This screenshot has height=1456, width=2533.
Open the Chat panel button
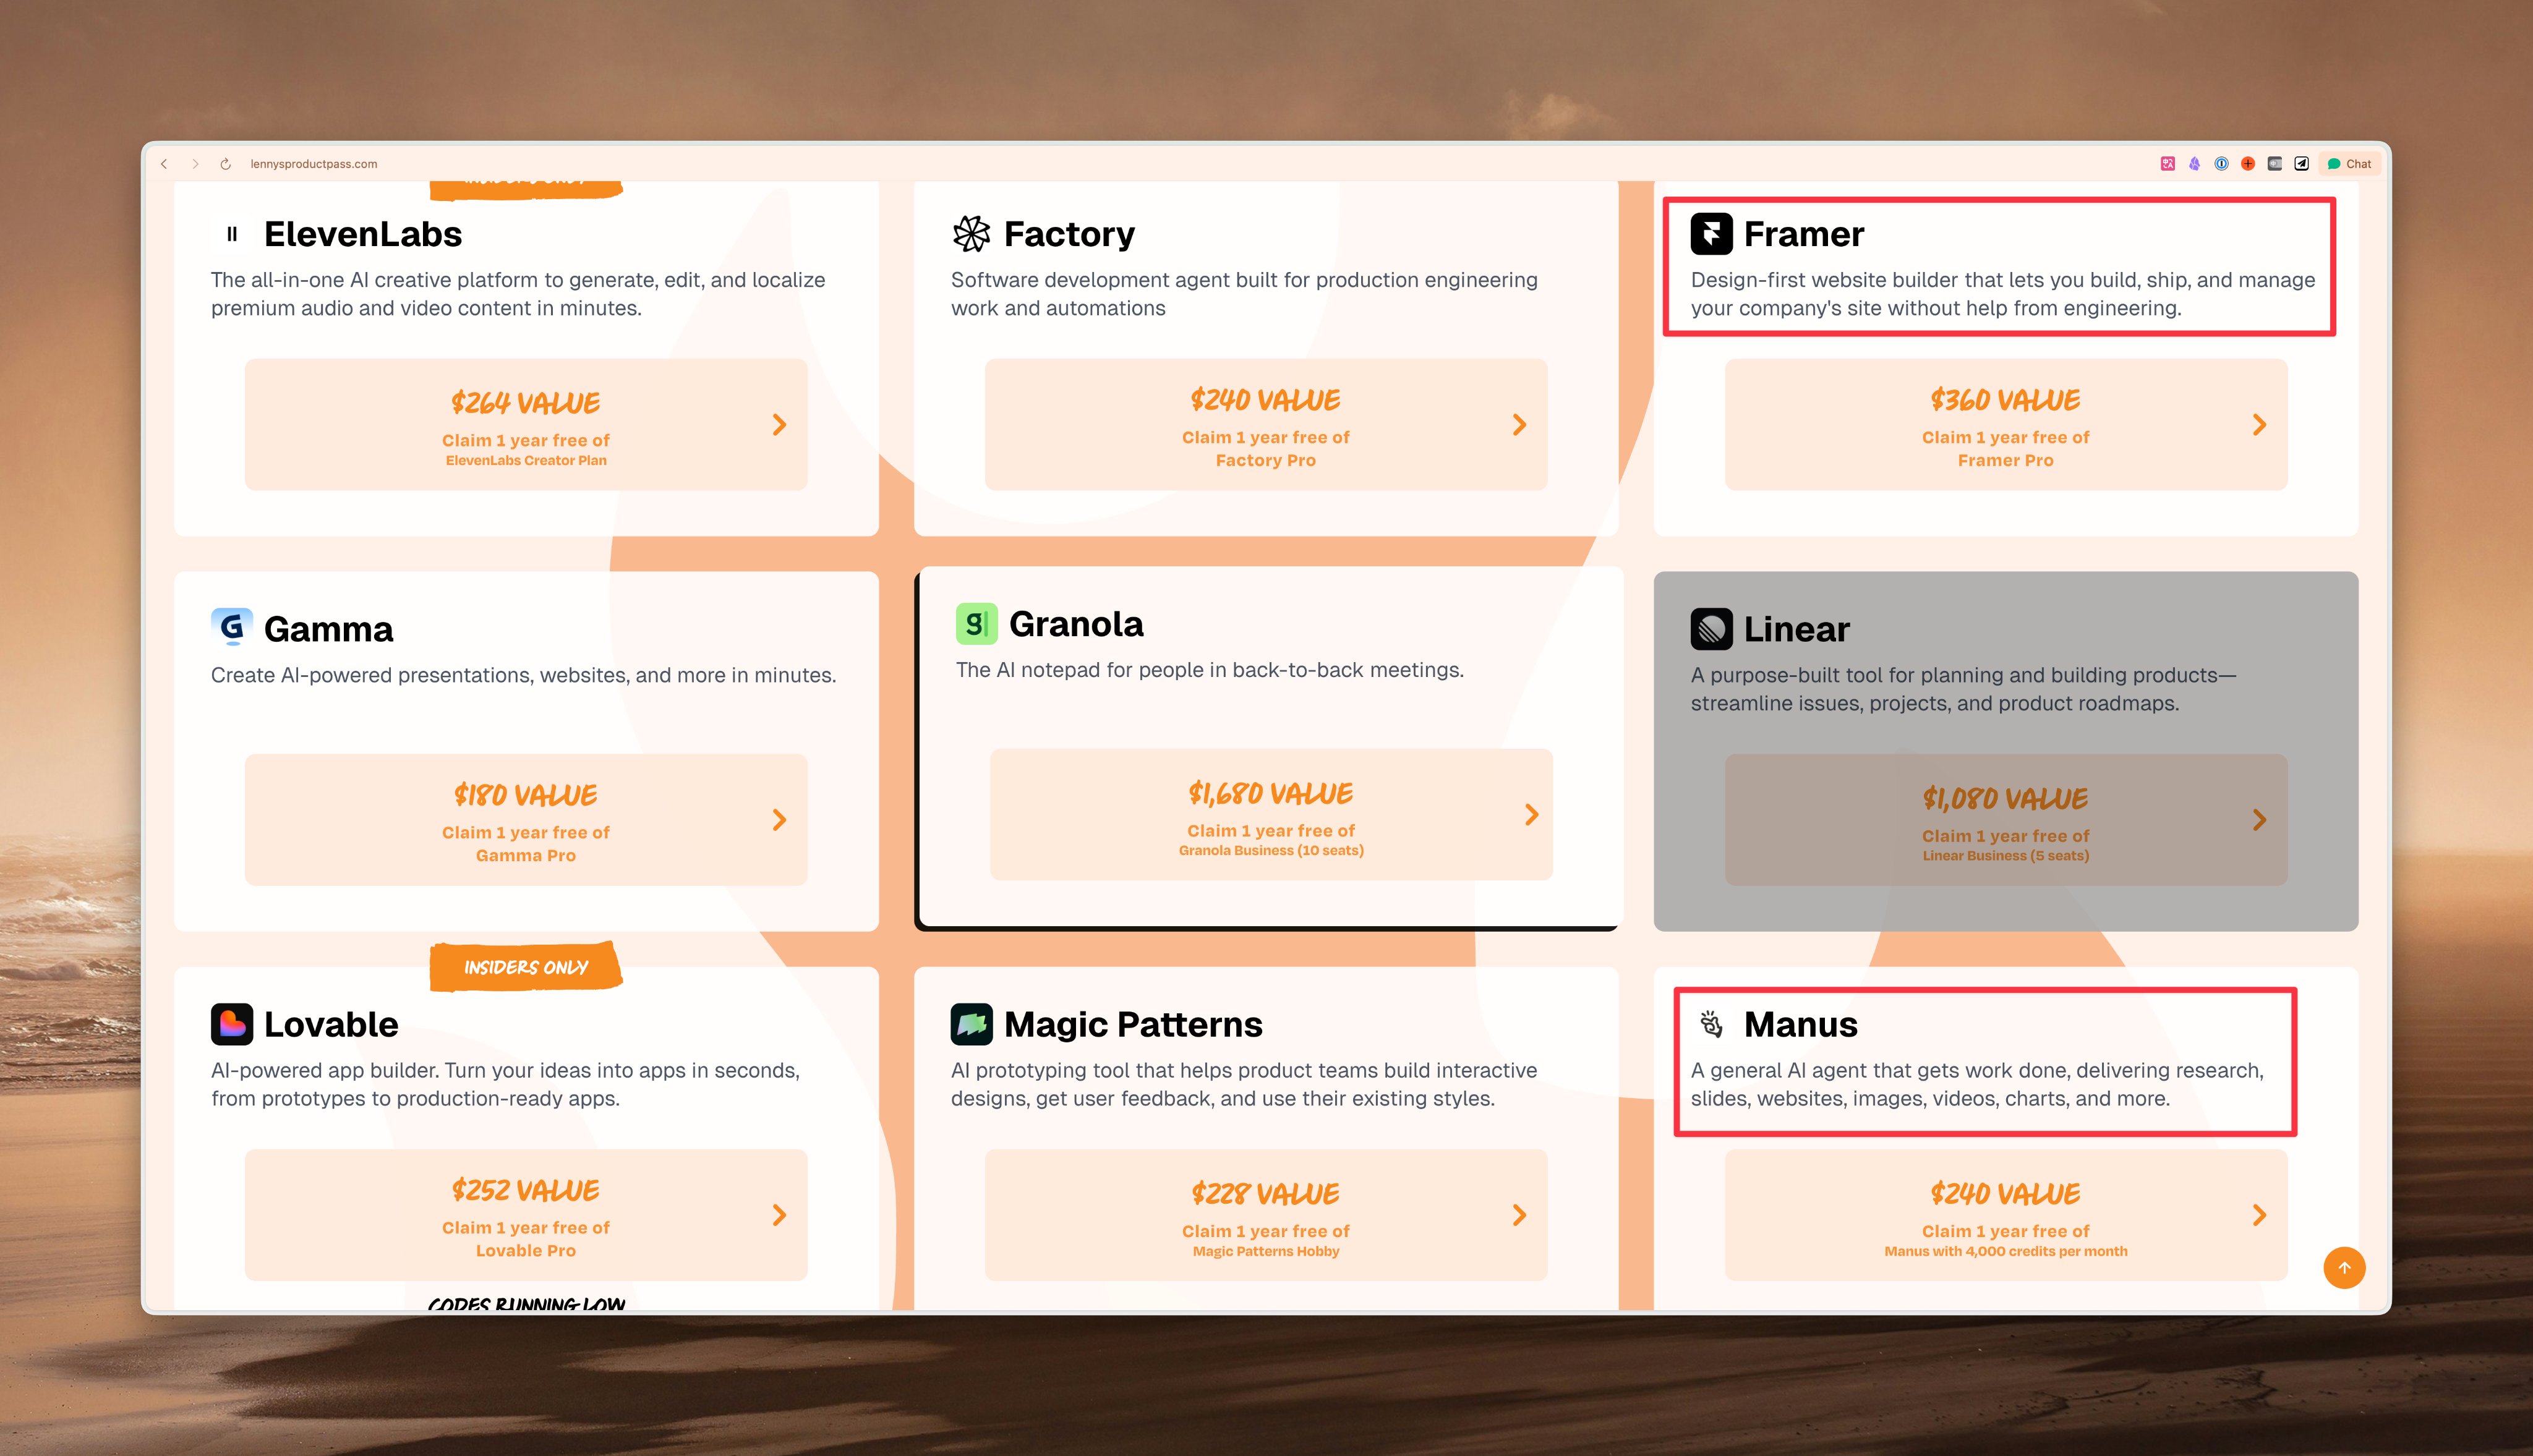point(2350,164)
